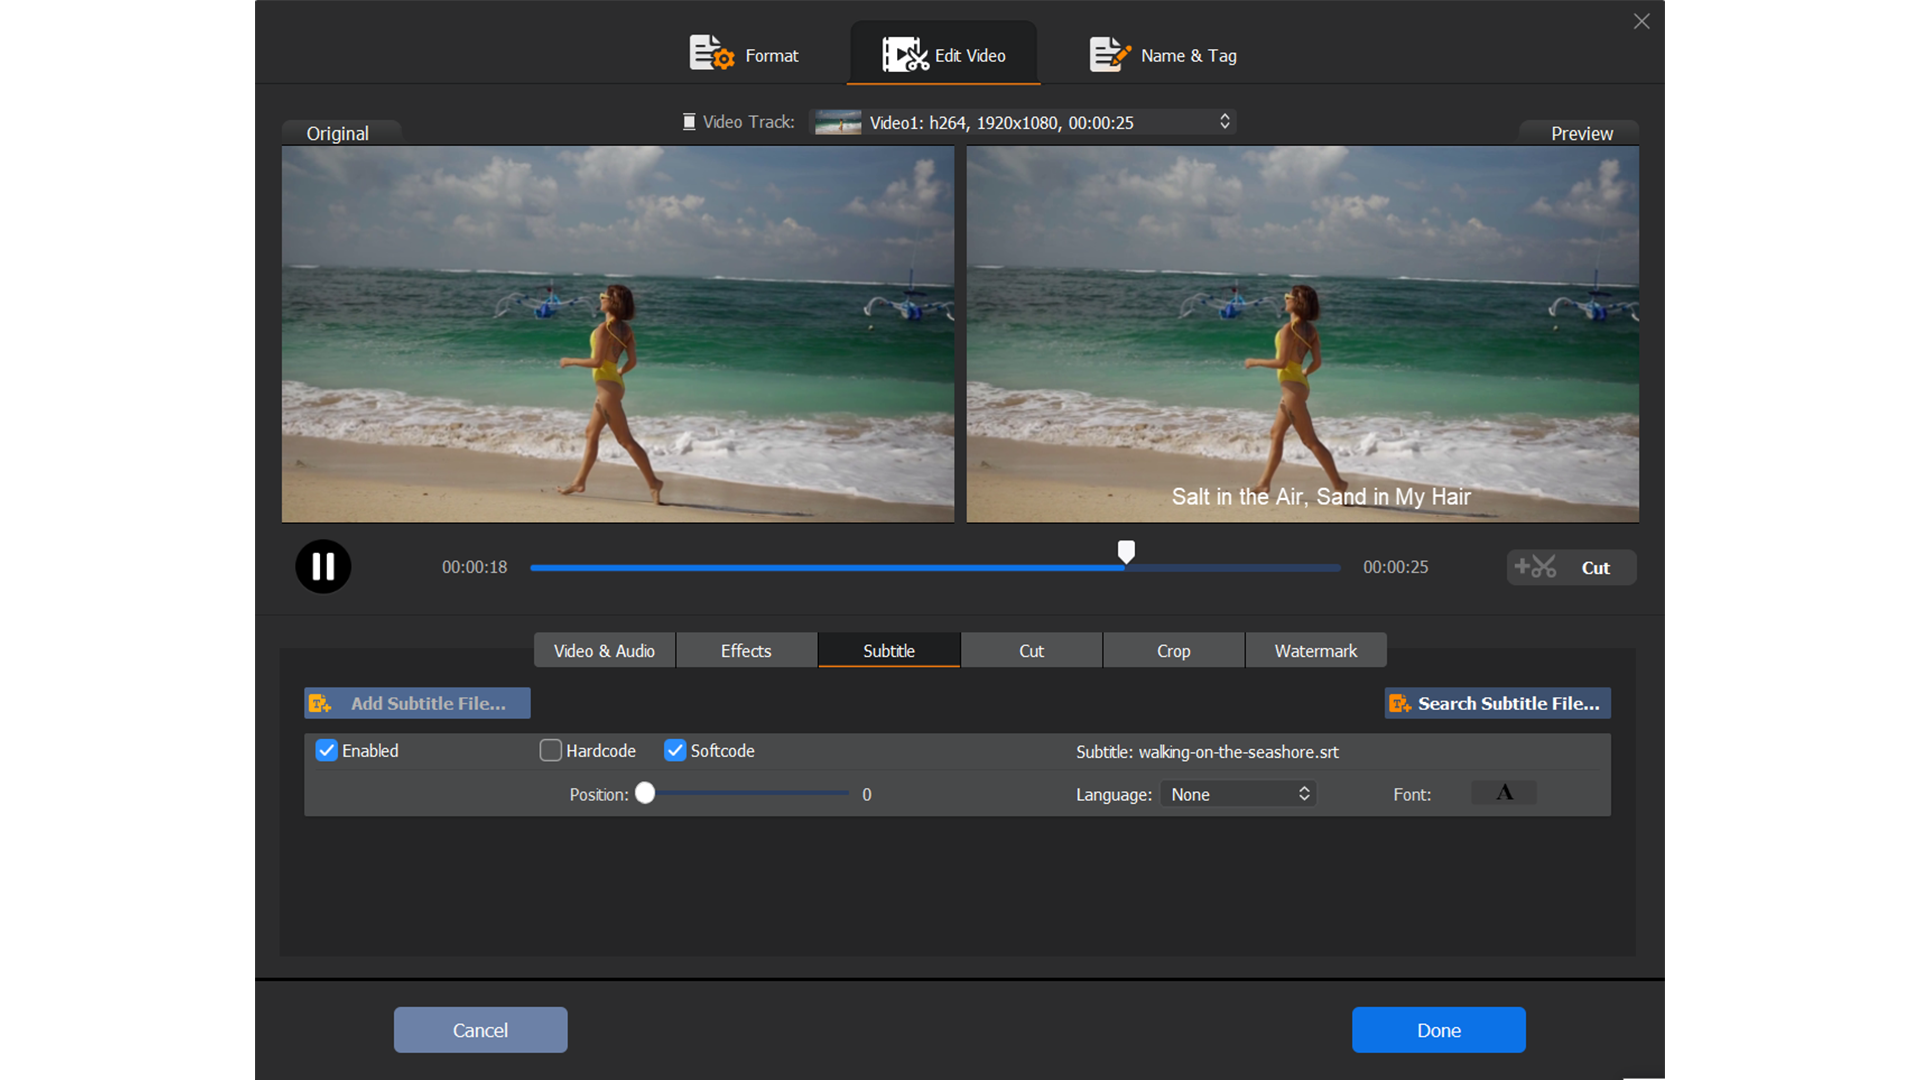This screenshot has width=1920, height=1080.
Task: Disable the Softcode option
Action: click(x=675, y=750)
